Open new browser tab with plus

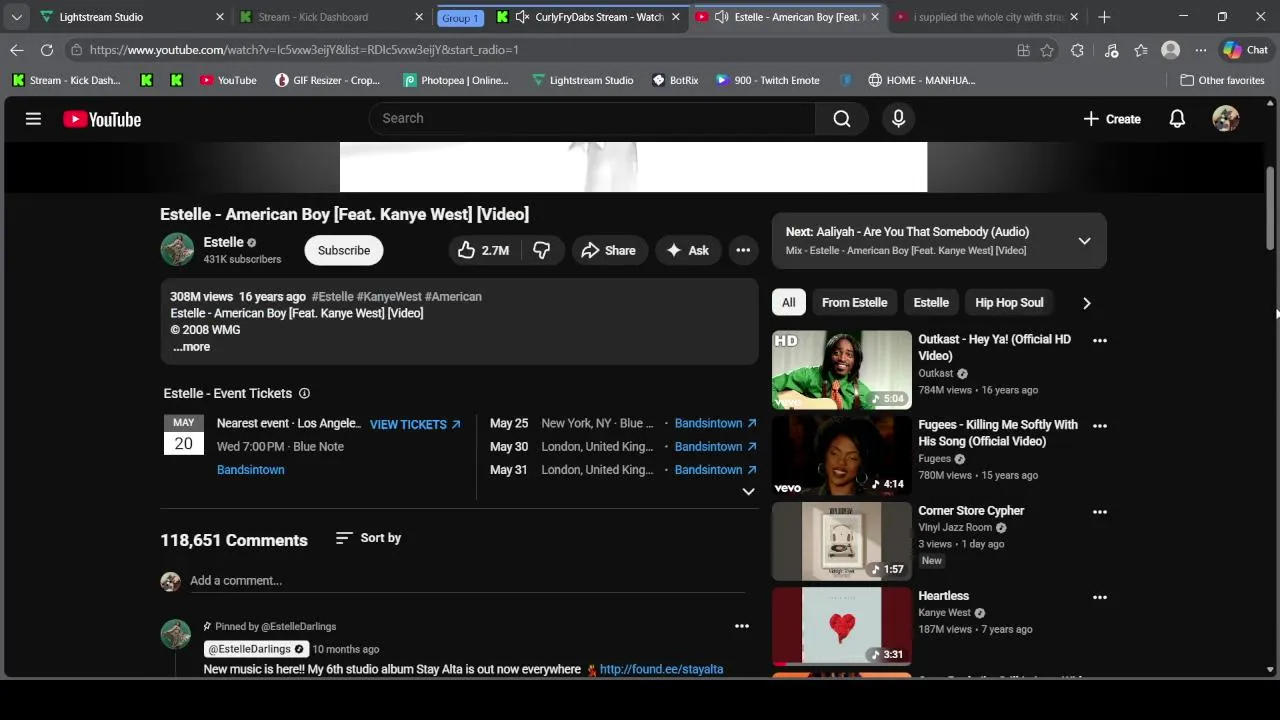1104,17
